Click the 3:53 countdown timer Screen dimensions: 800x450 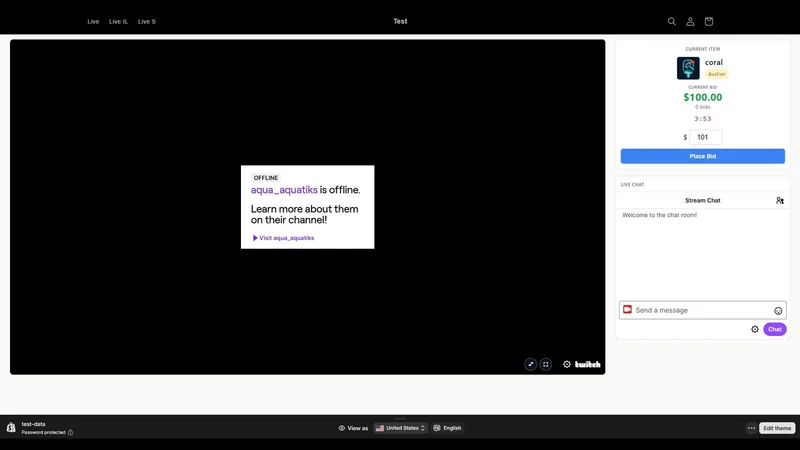[703, 119]
